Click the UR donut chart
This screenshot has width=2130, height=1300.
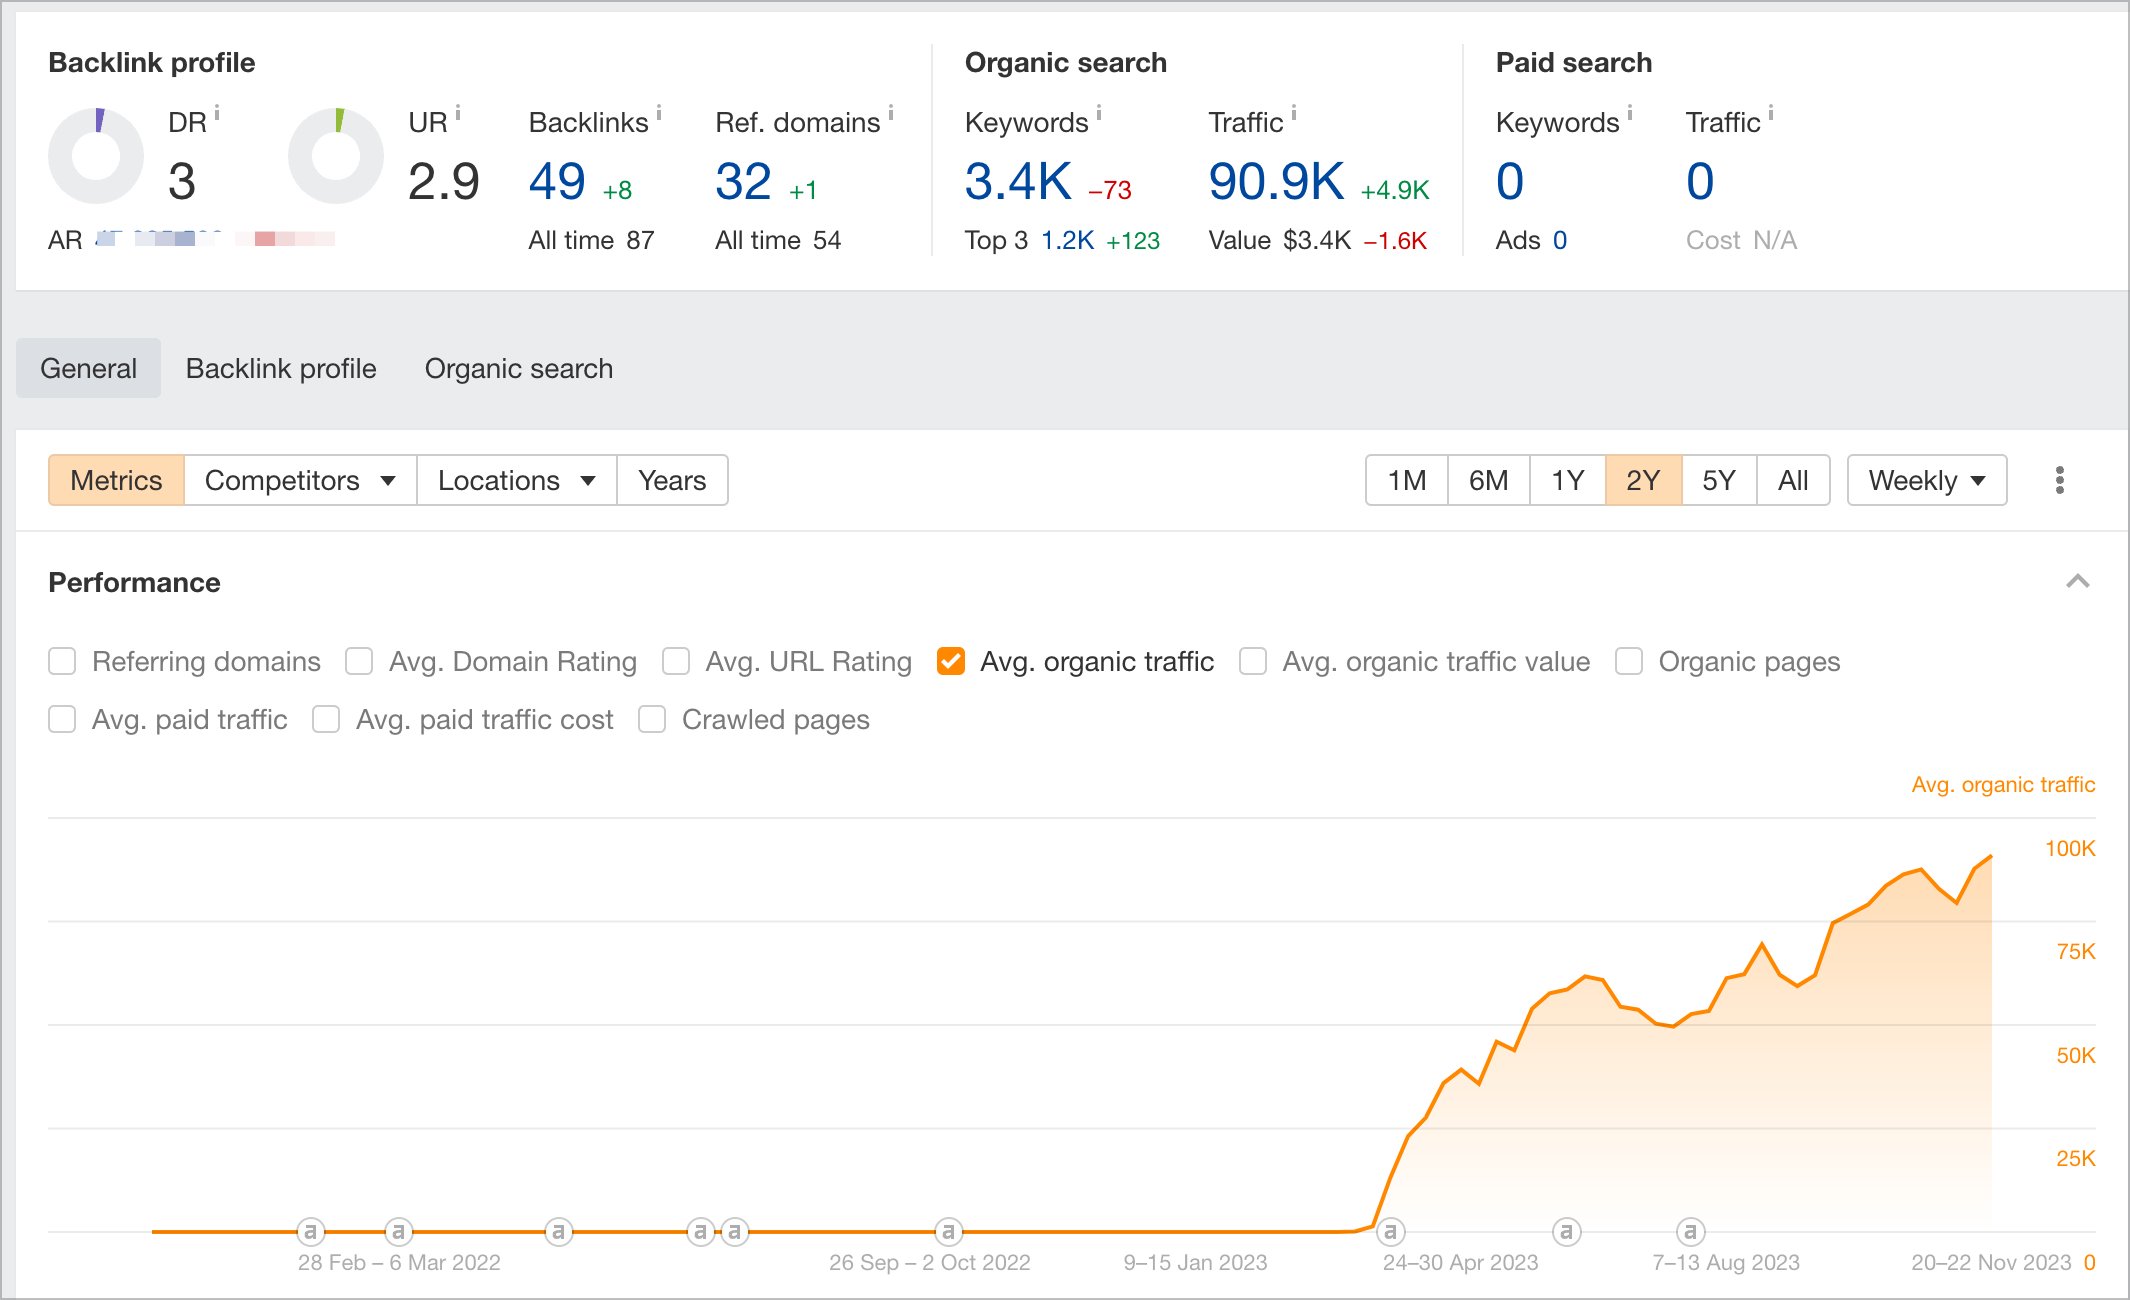336,156
